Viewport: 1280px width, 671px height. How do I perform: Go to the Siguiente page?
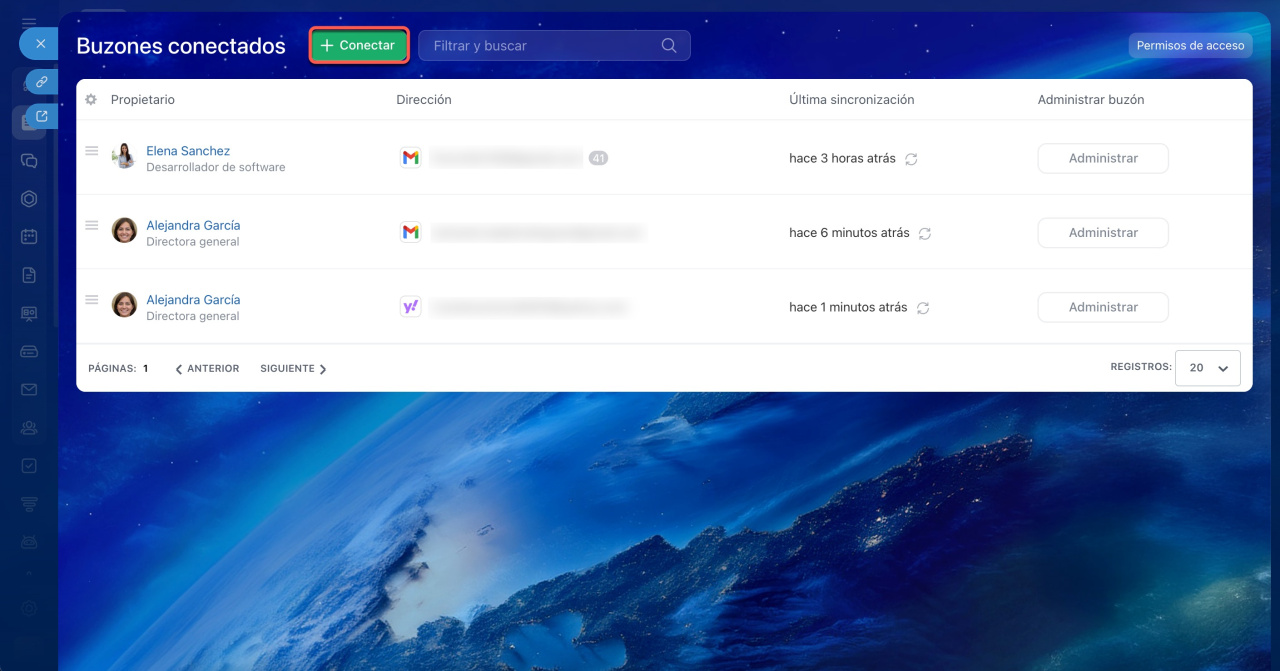pyautogui.click(x=293, y=369)
